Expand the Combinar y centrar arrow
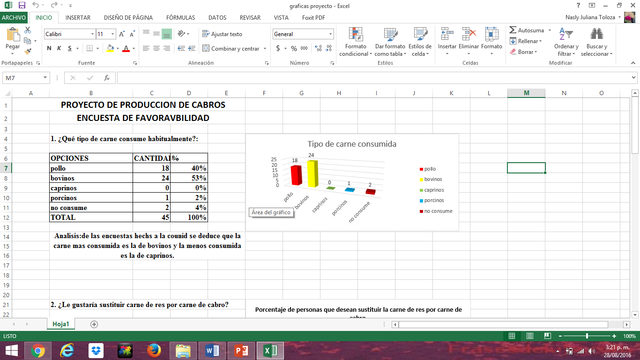This screenshot has height=360, width=640. 265,49
